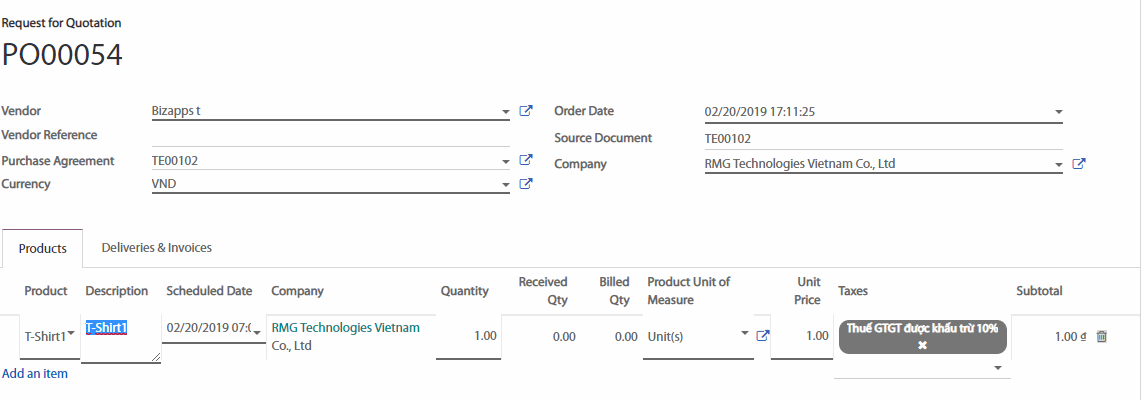Open the Purchase Agreement dropdown
Screen dimensions: 1144x400
point(506,161)
